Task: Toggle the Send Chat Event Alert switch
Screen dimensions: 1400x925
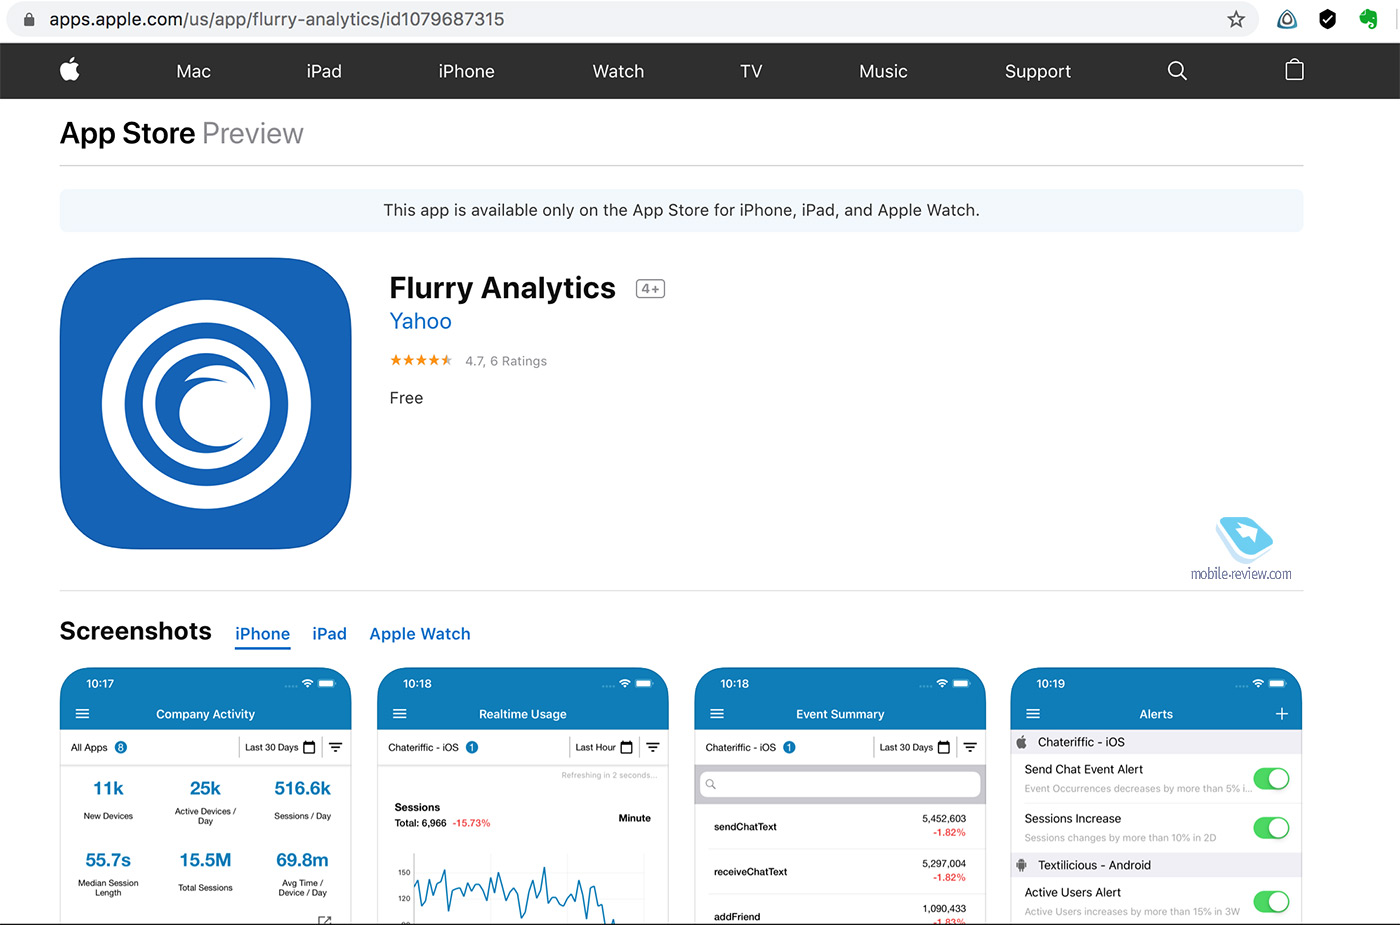Action: point(1271,779)
